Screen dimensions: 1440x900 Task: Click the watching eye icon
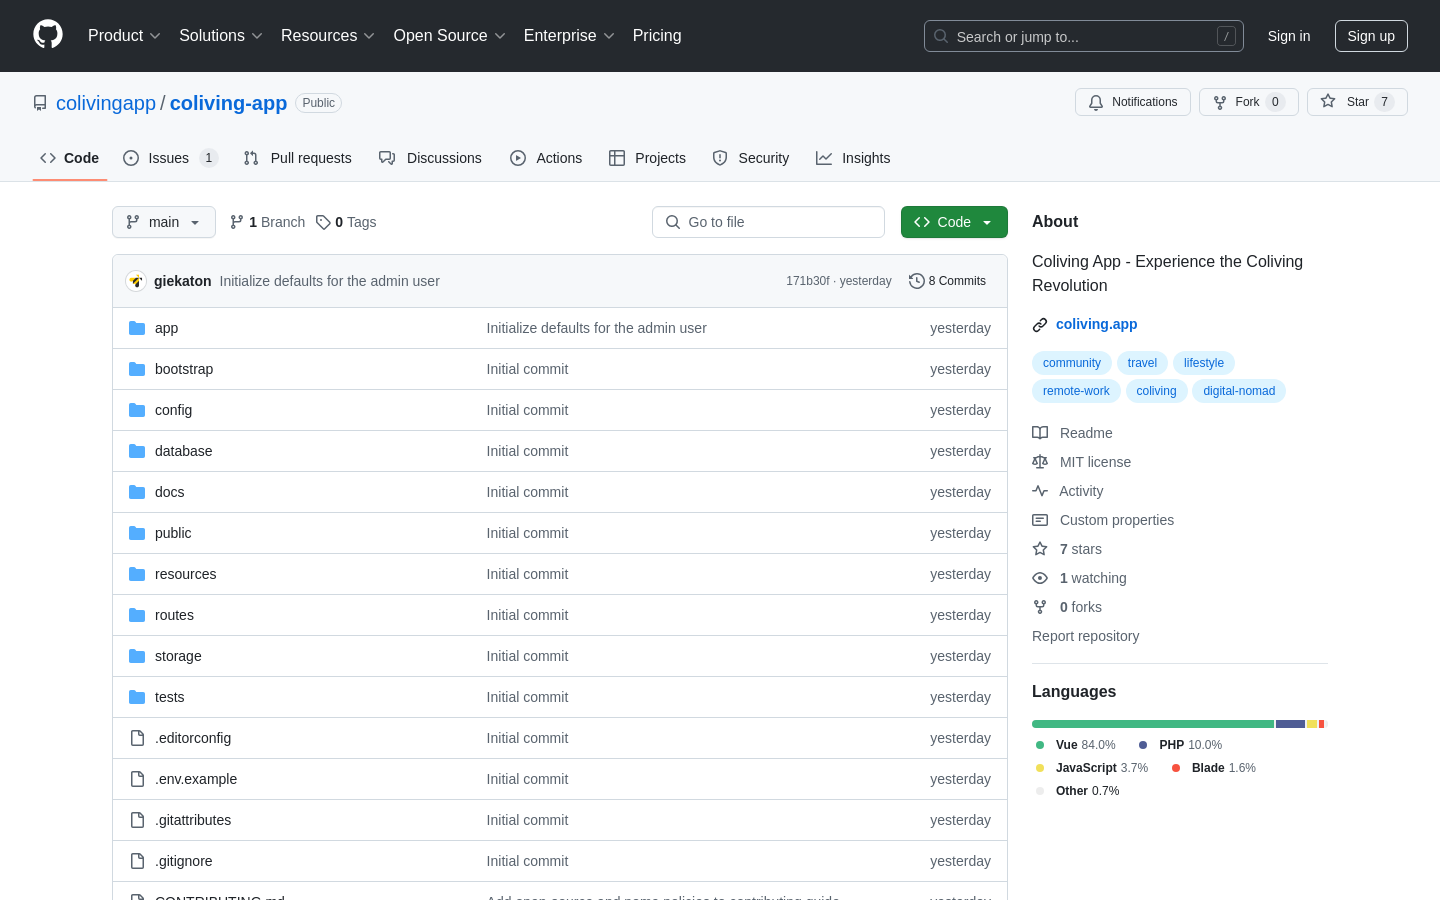(x=1040, y=578)
